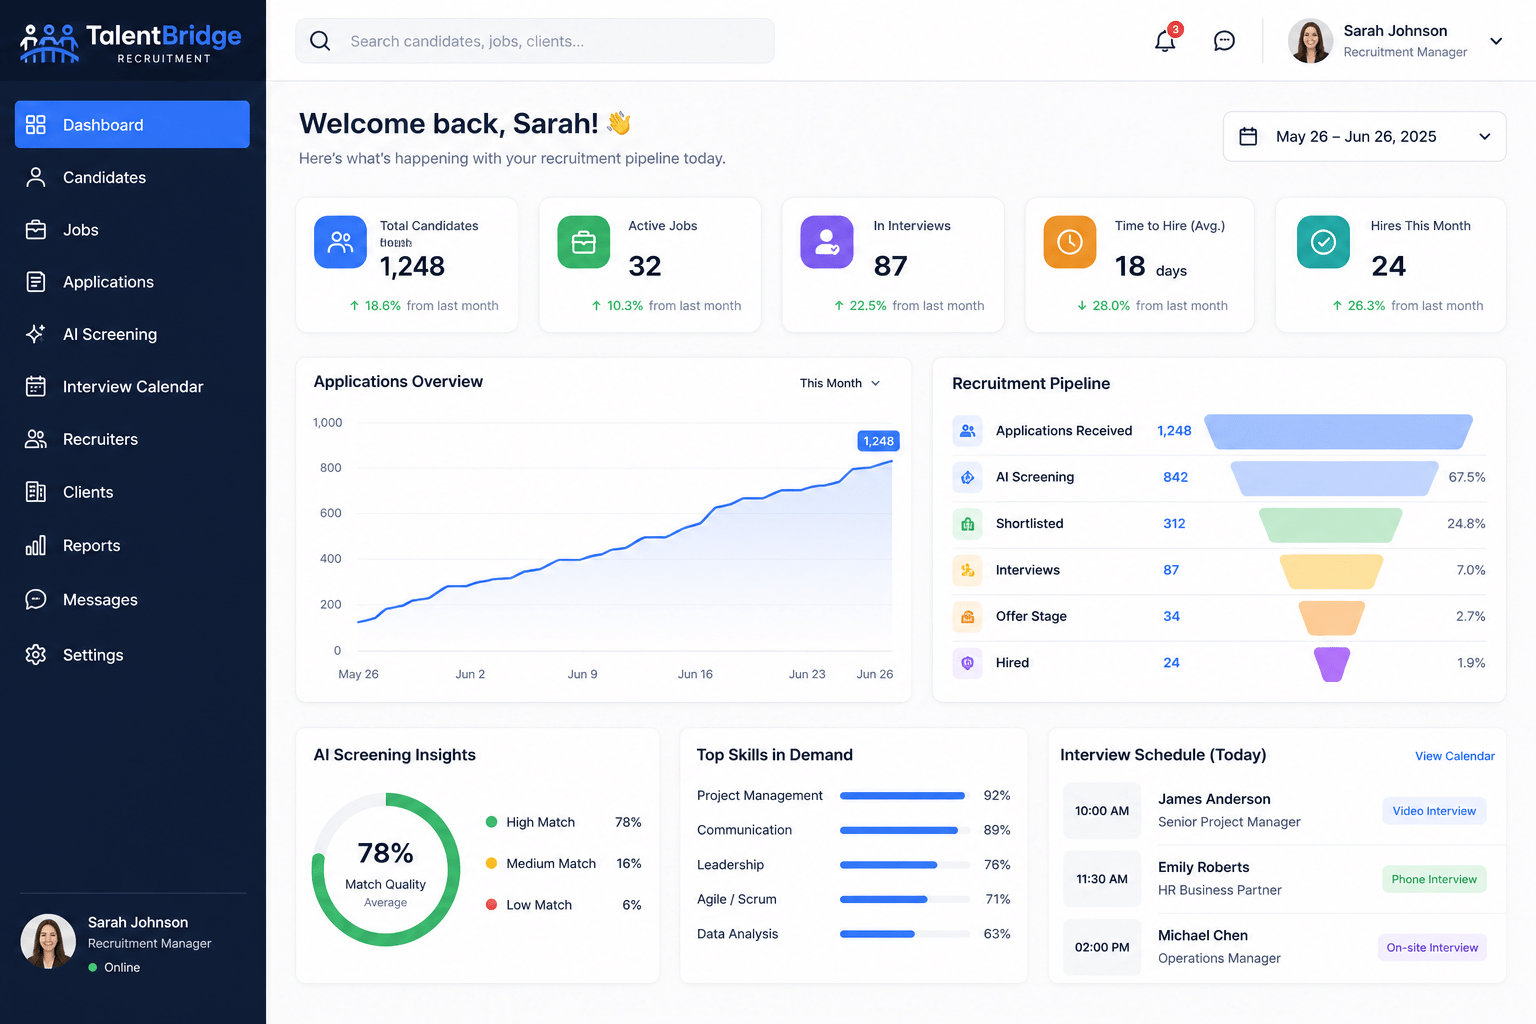
Task: Click the 10:00 AM time slot
Action: [1102, 811]
